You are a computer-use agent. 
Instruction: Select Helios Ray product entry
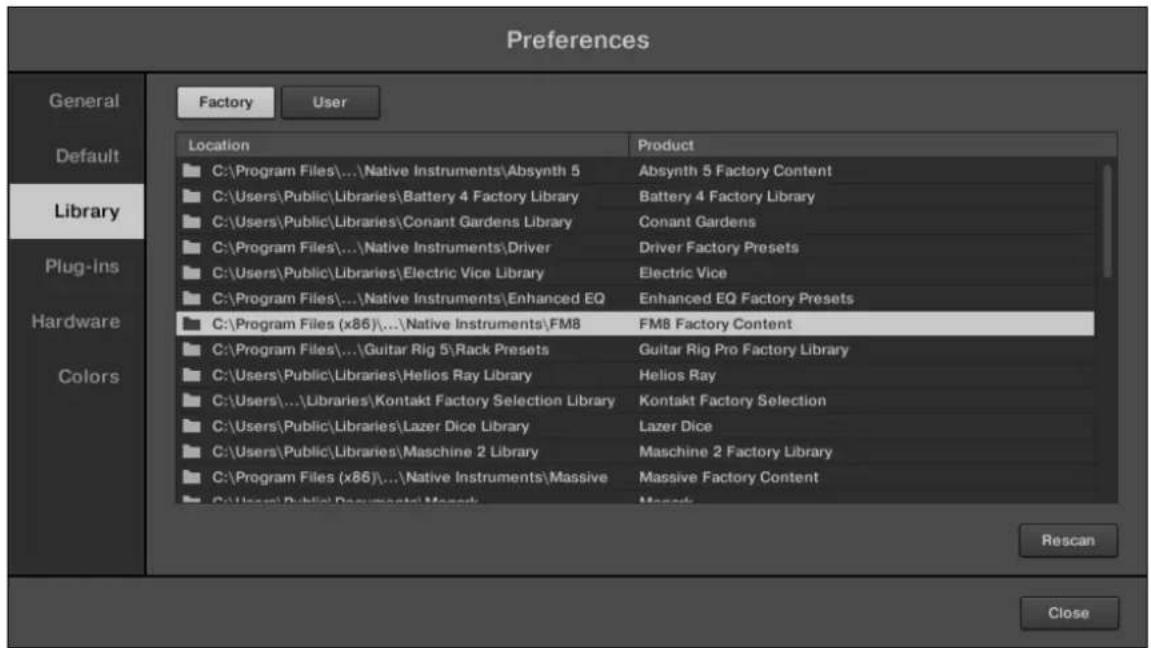pos(677,375)
